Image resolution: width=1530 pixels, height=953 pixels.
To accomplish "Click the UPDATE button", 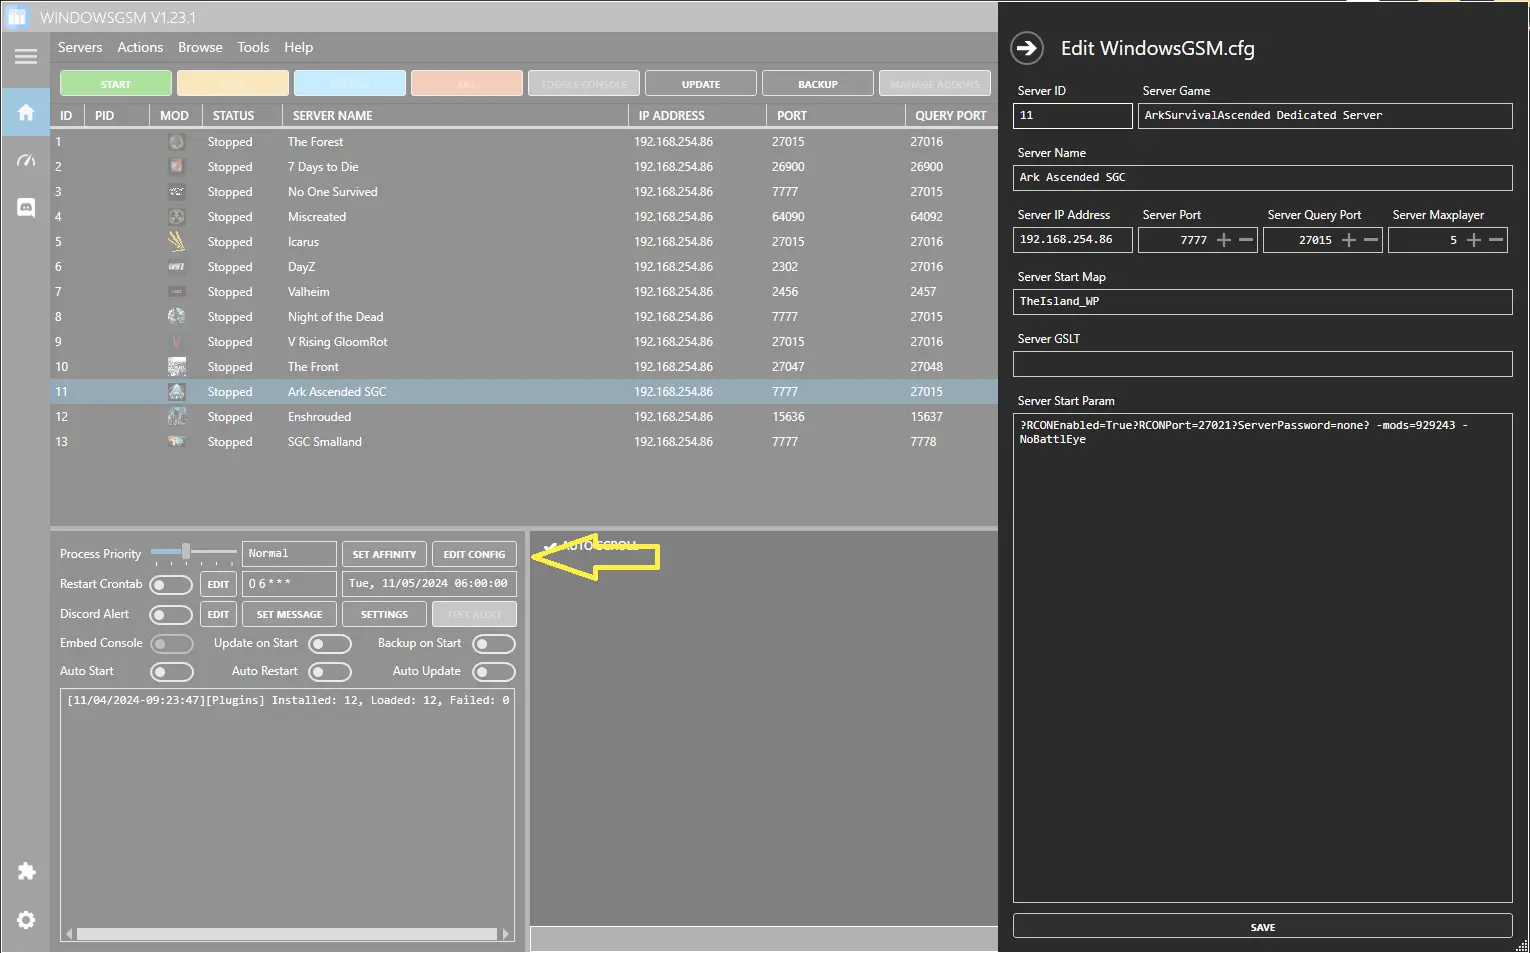I will coord(701,84).
